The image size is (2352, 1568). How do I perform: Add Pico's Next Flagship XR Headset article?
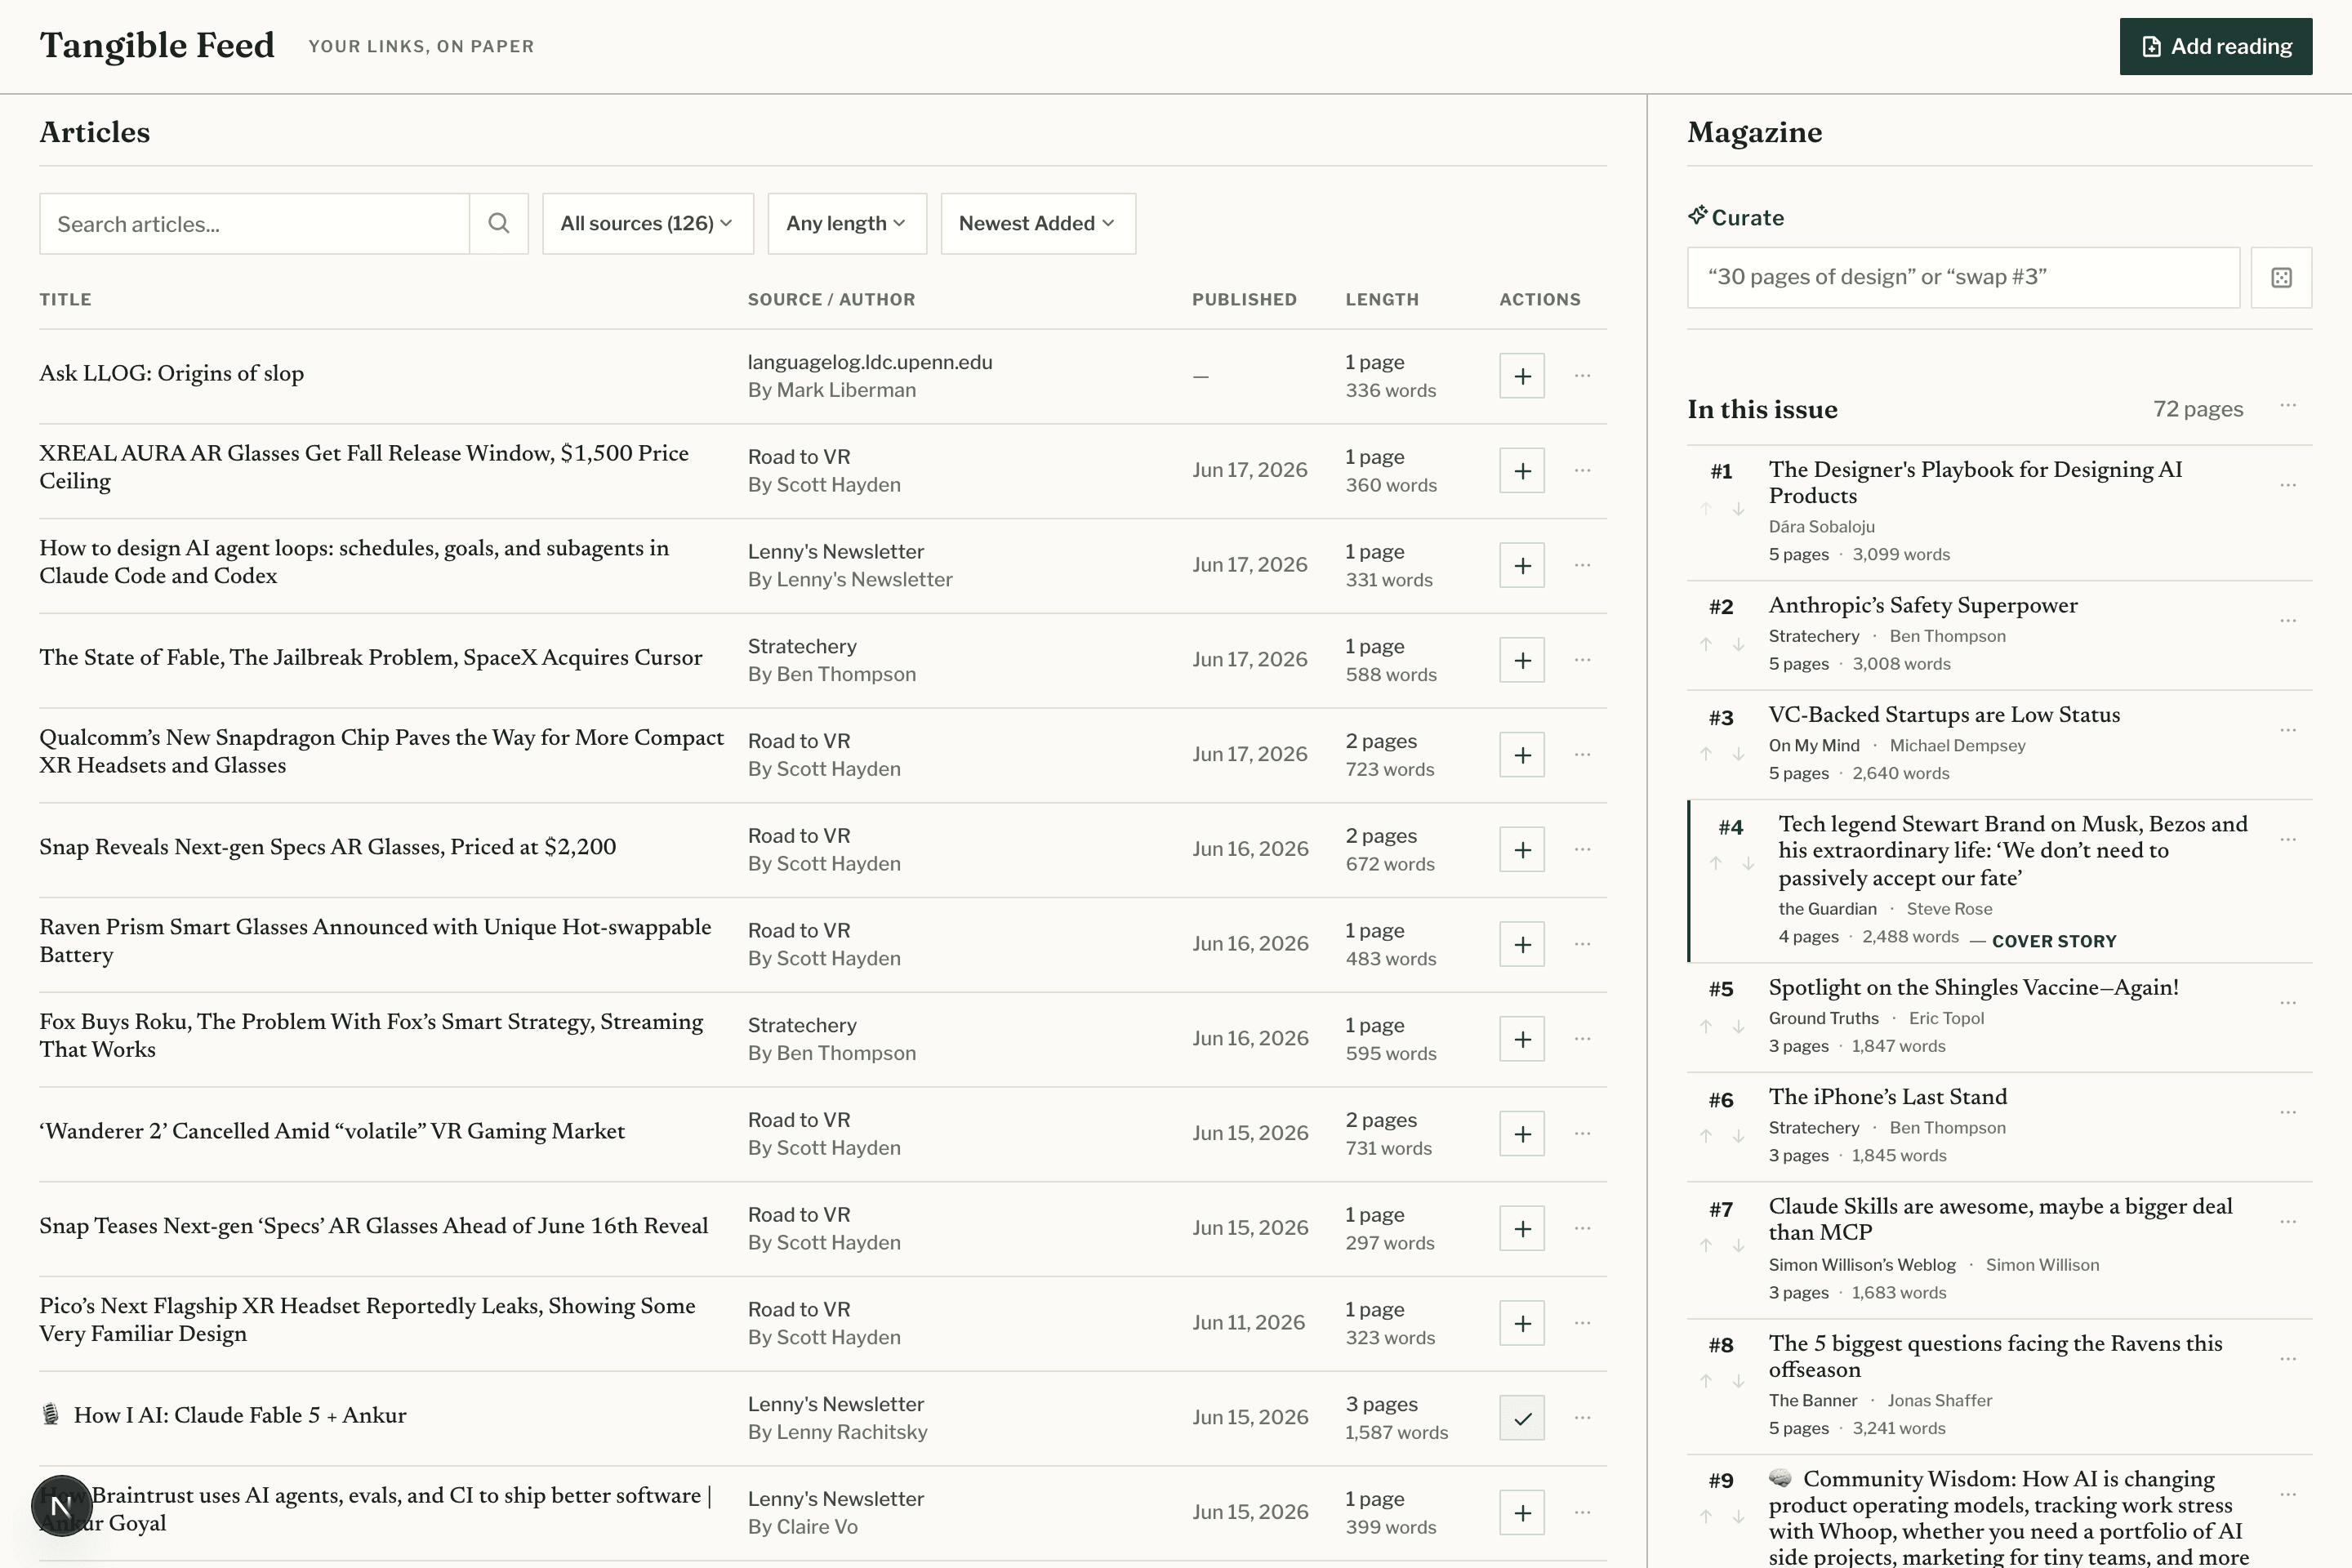pos(1522,1324)
